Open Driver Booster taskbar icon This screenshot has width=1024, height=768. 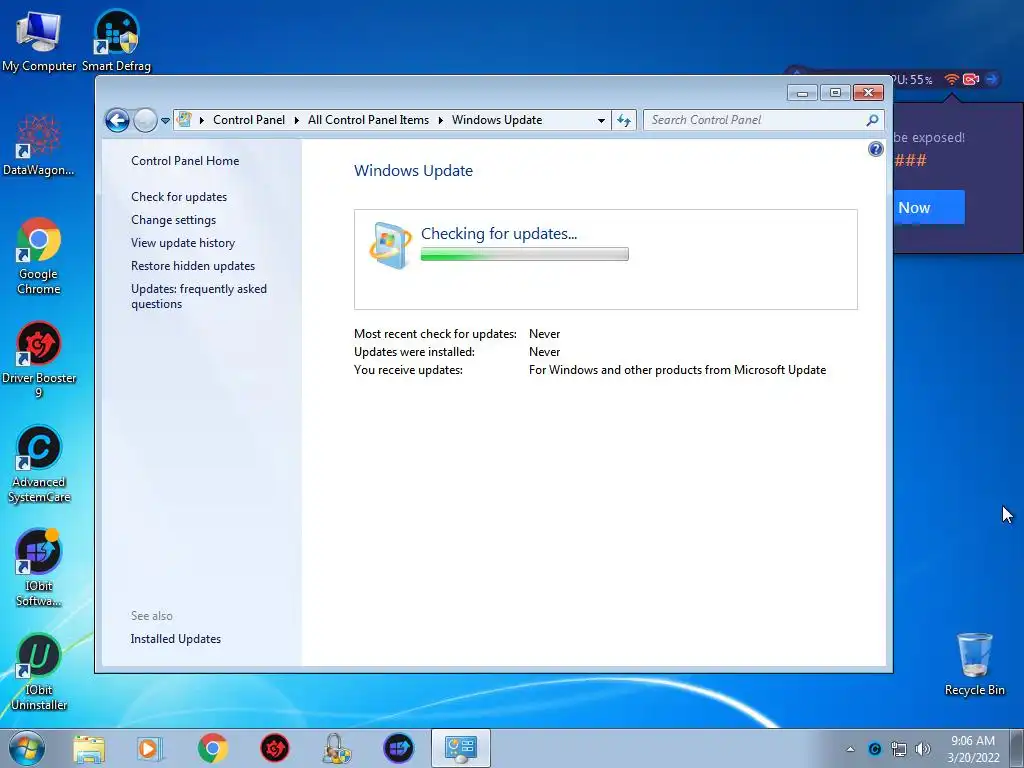pos(274,748)
